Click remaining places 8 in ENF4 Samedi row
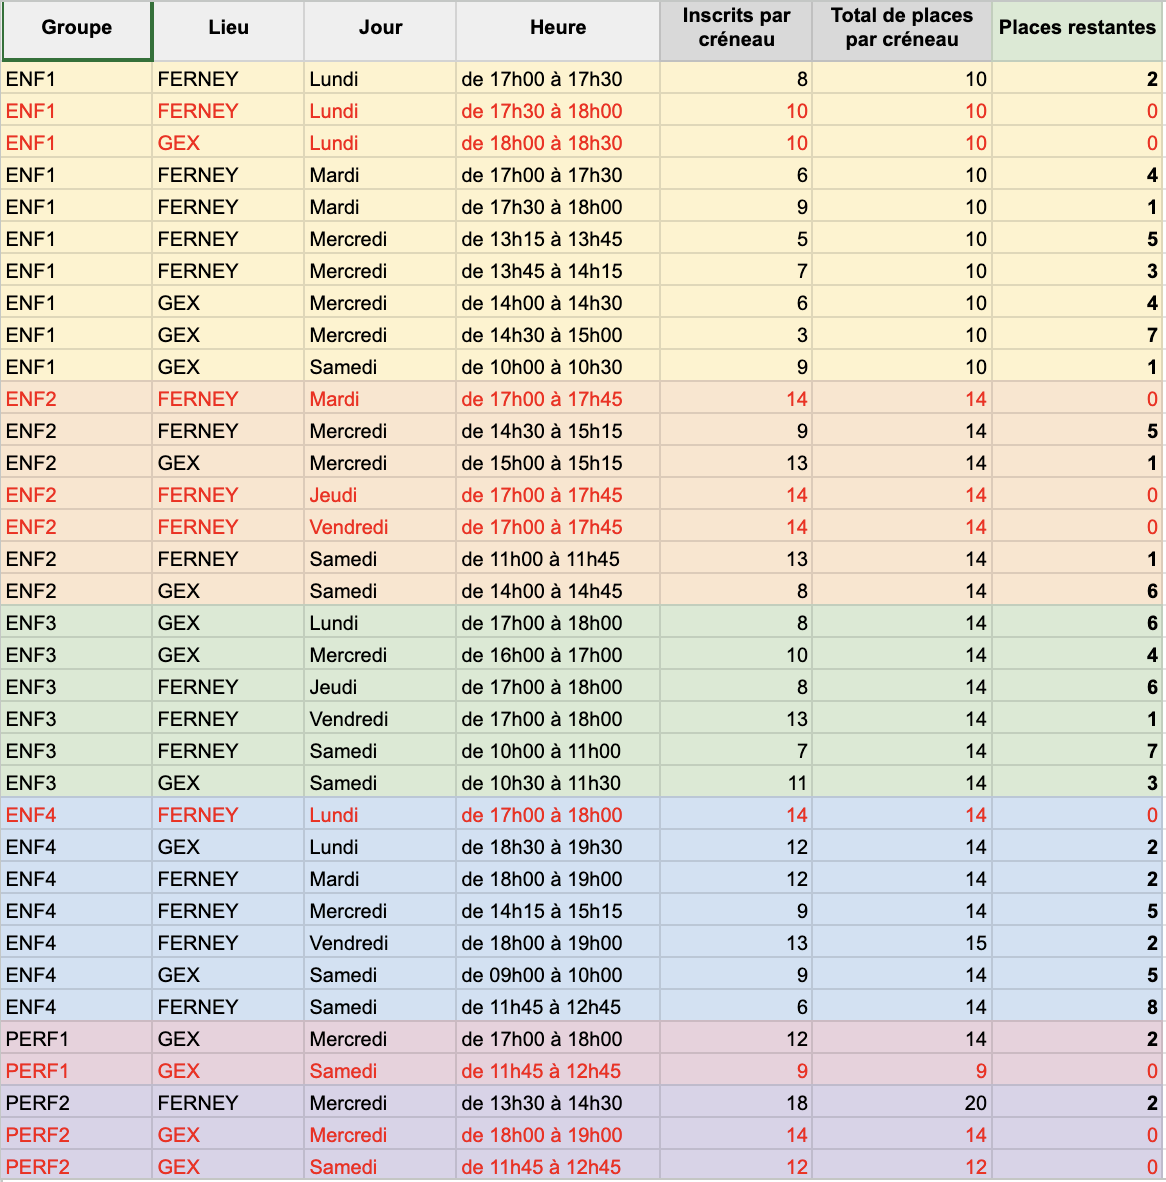Screen dimensions: 1166x1182 pyautogui.click(x=1077, y=1006)
